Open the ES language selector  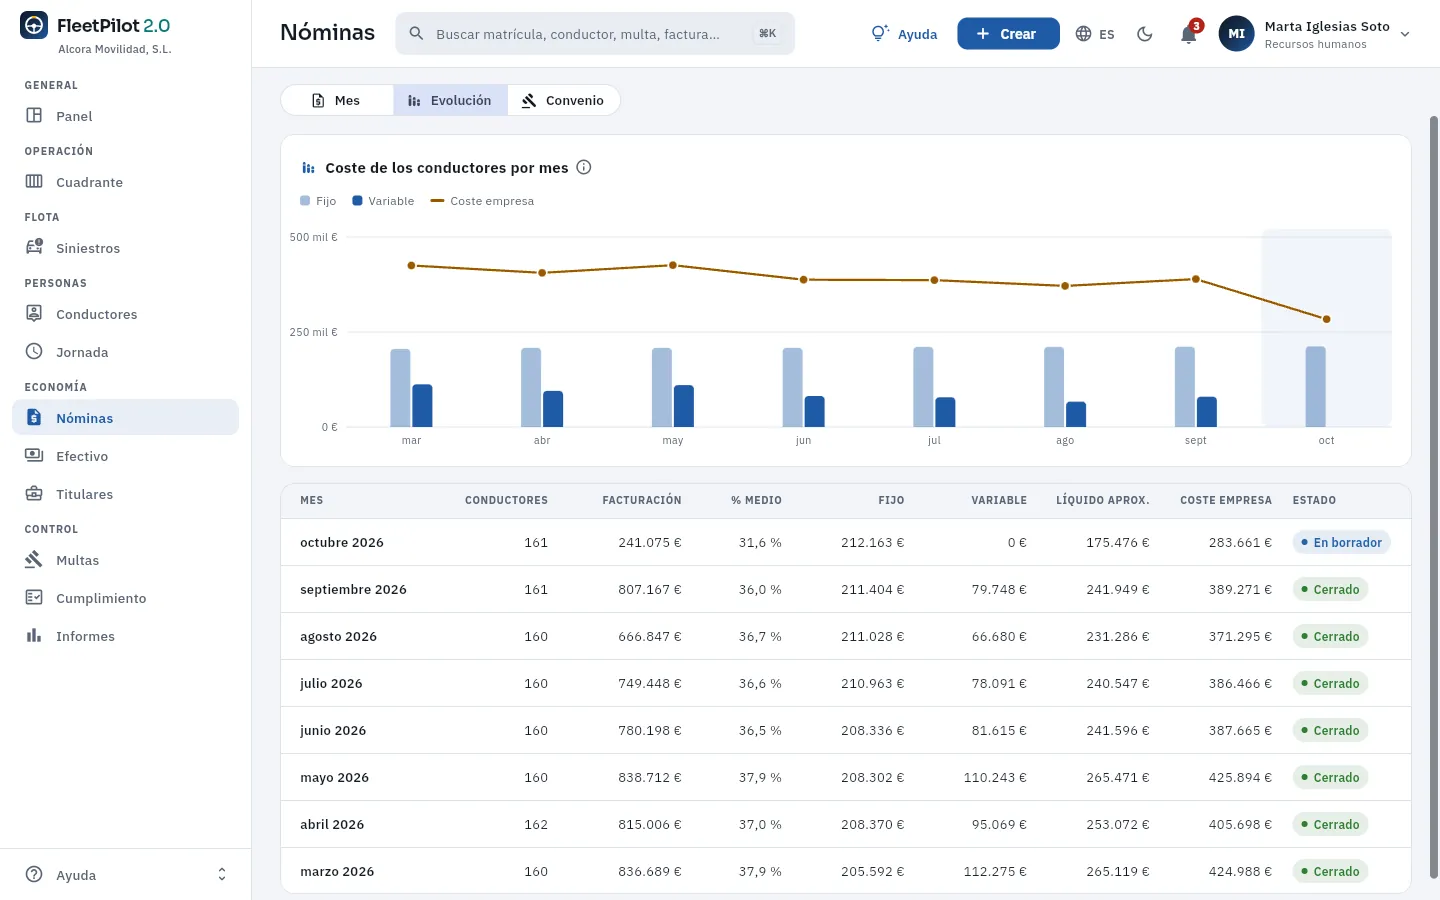(1095, 34)
